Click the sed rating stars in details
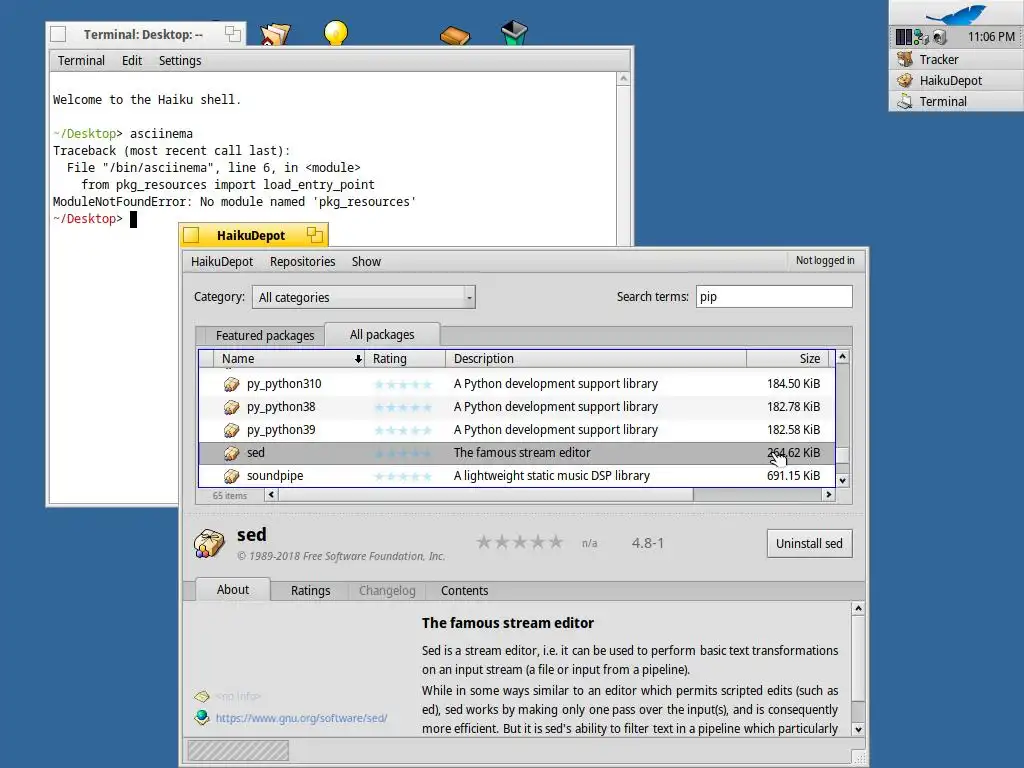The height and width of the screenshot is (768, 1024). click(520, 542)
